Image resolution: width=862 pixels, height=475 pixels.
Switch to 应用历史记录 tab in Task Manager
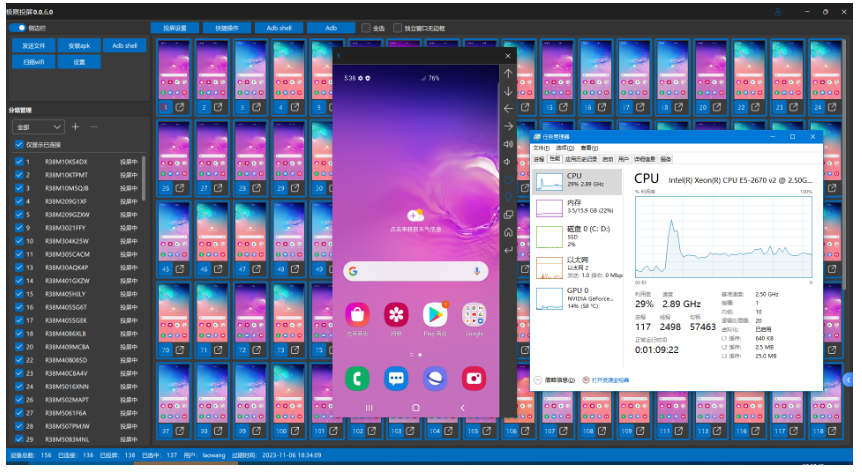coord(581,159)
